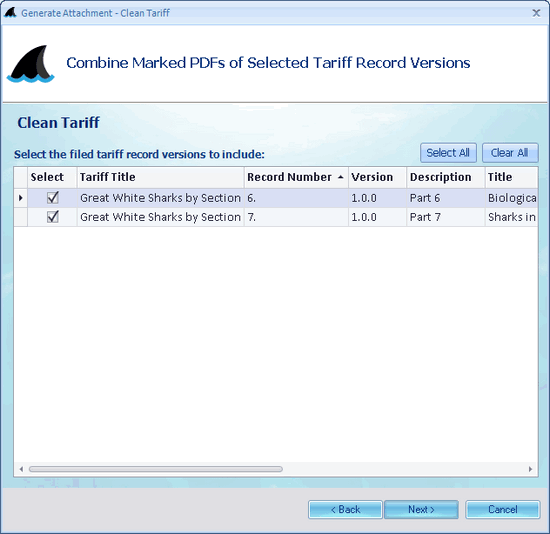This screenshot has width=550, height=534.
Task: Uncheck the Select box for record 6
Action: [53, 198]
